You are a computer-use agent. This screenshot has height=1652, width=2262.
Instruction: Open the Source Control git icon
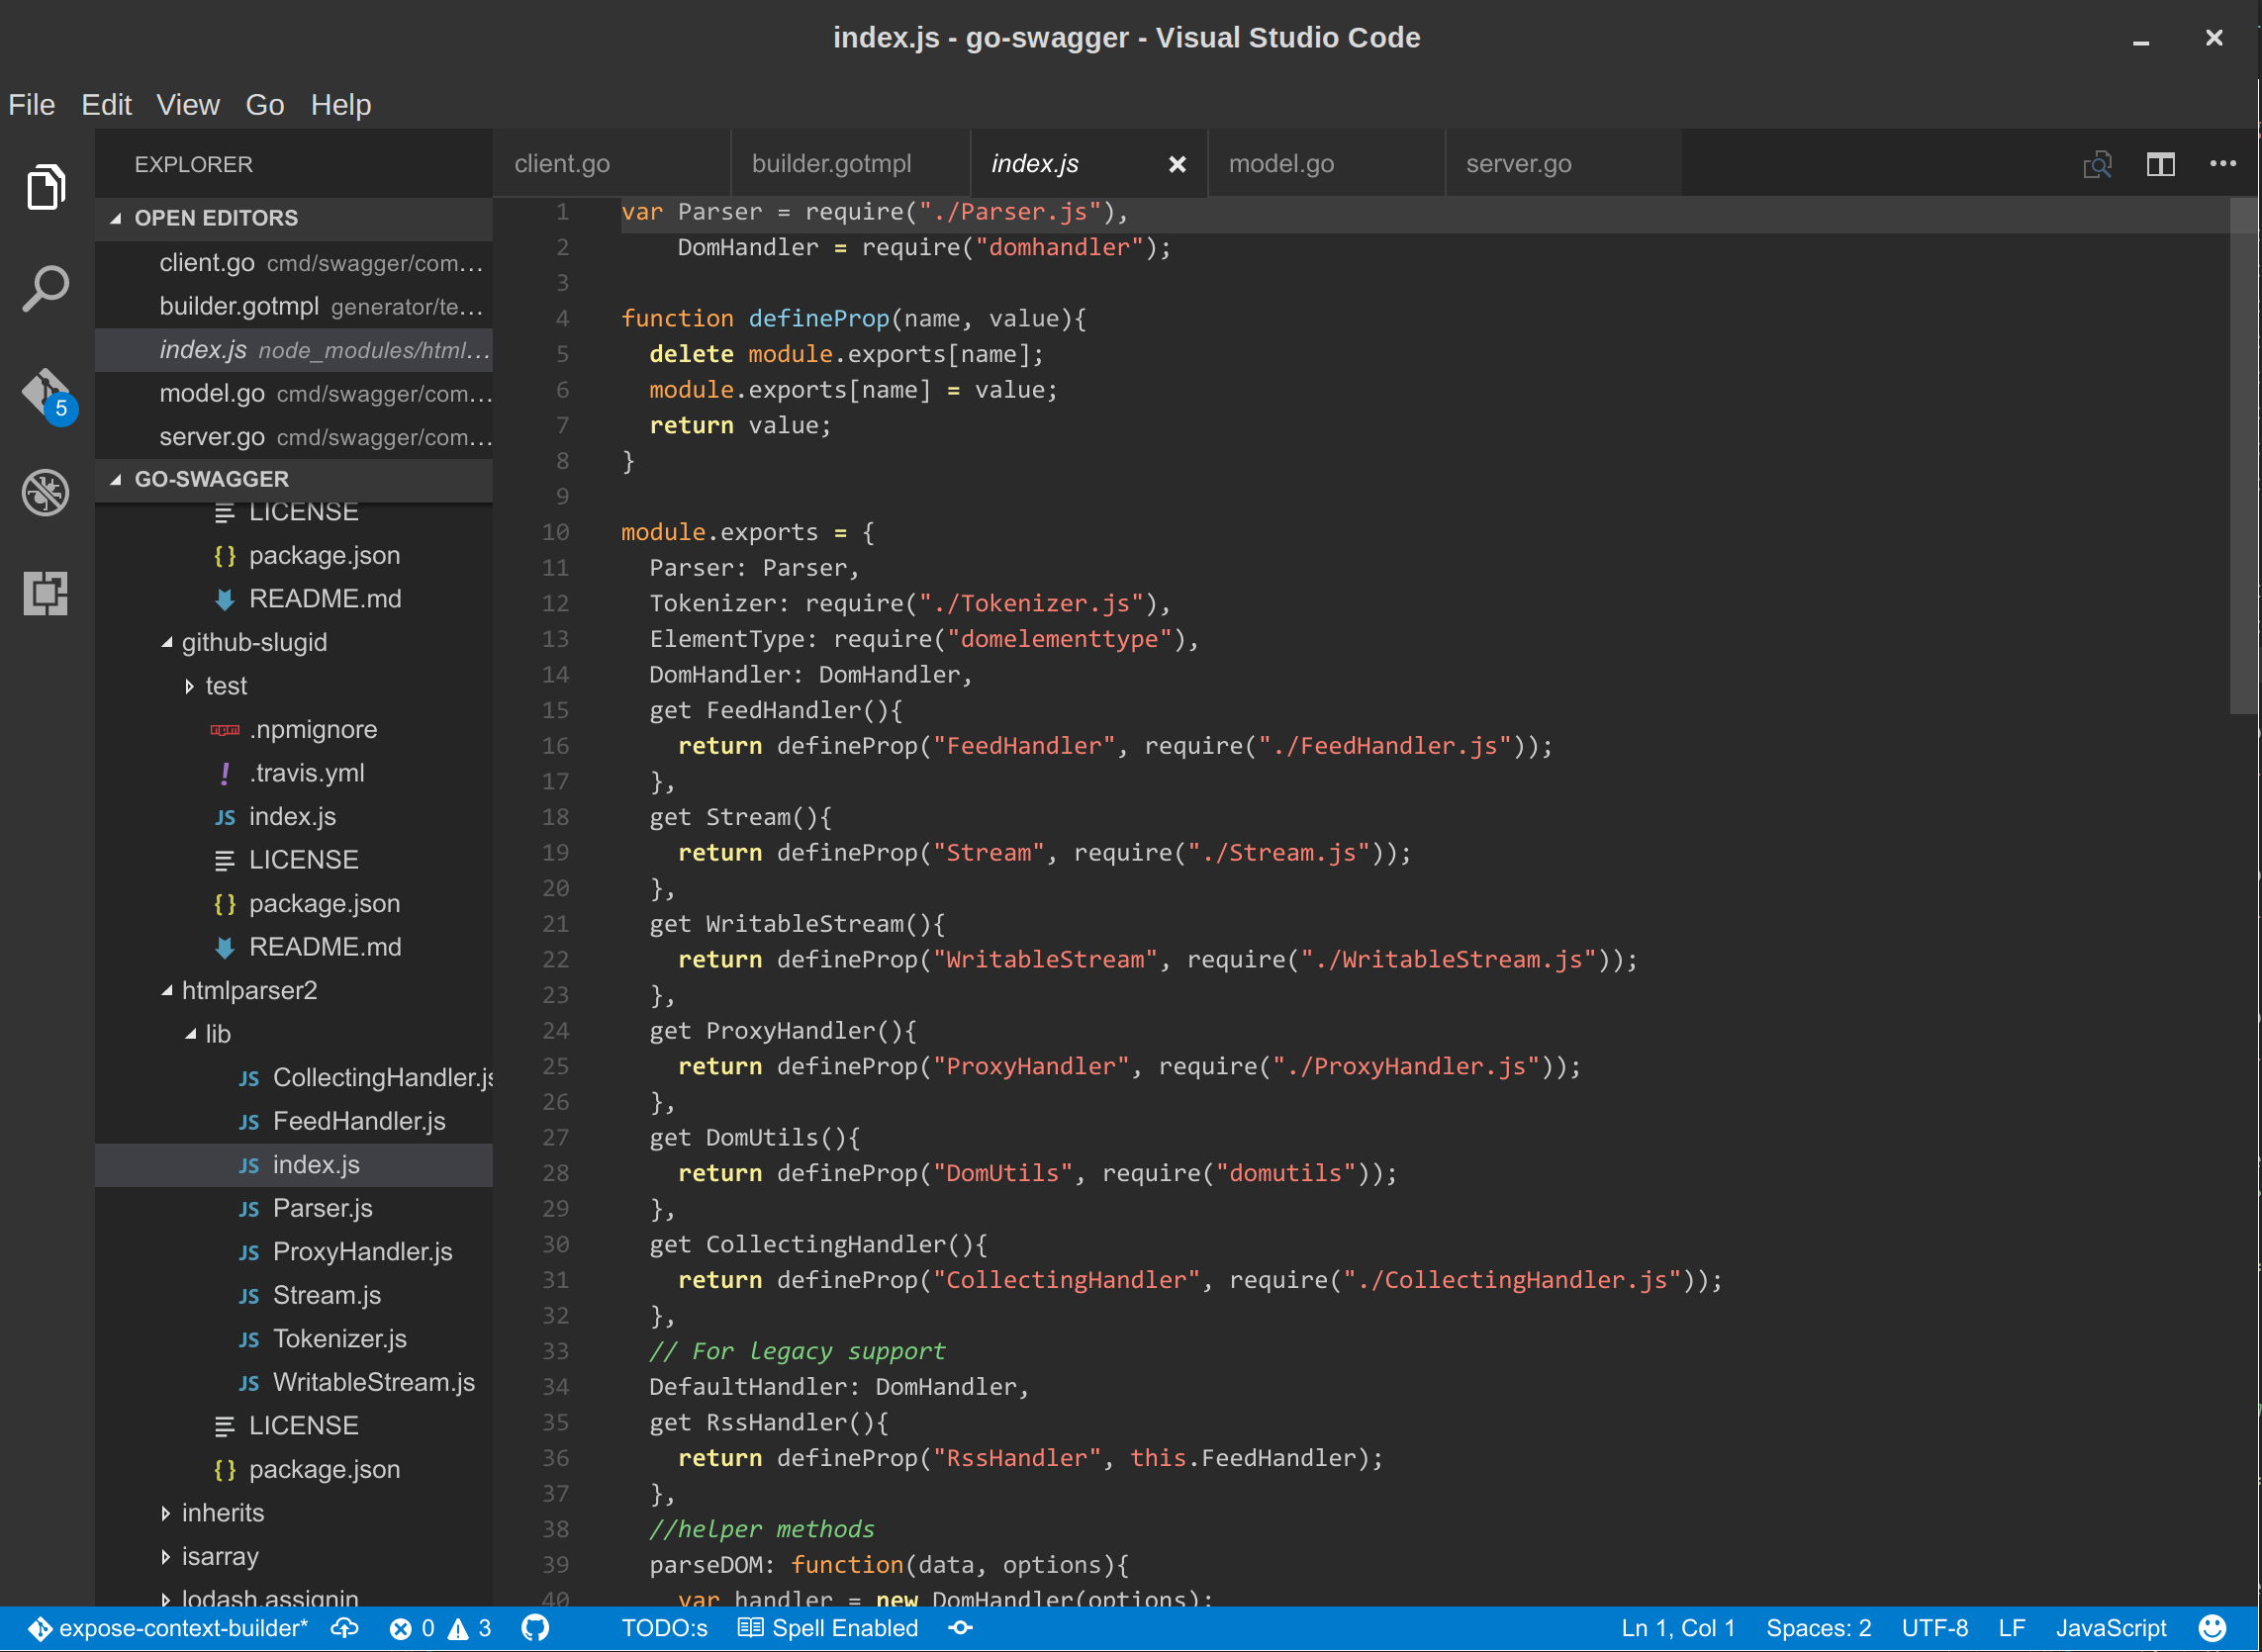click(46, 391)
